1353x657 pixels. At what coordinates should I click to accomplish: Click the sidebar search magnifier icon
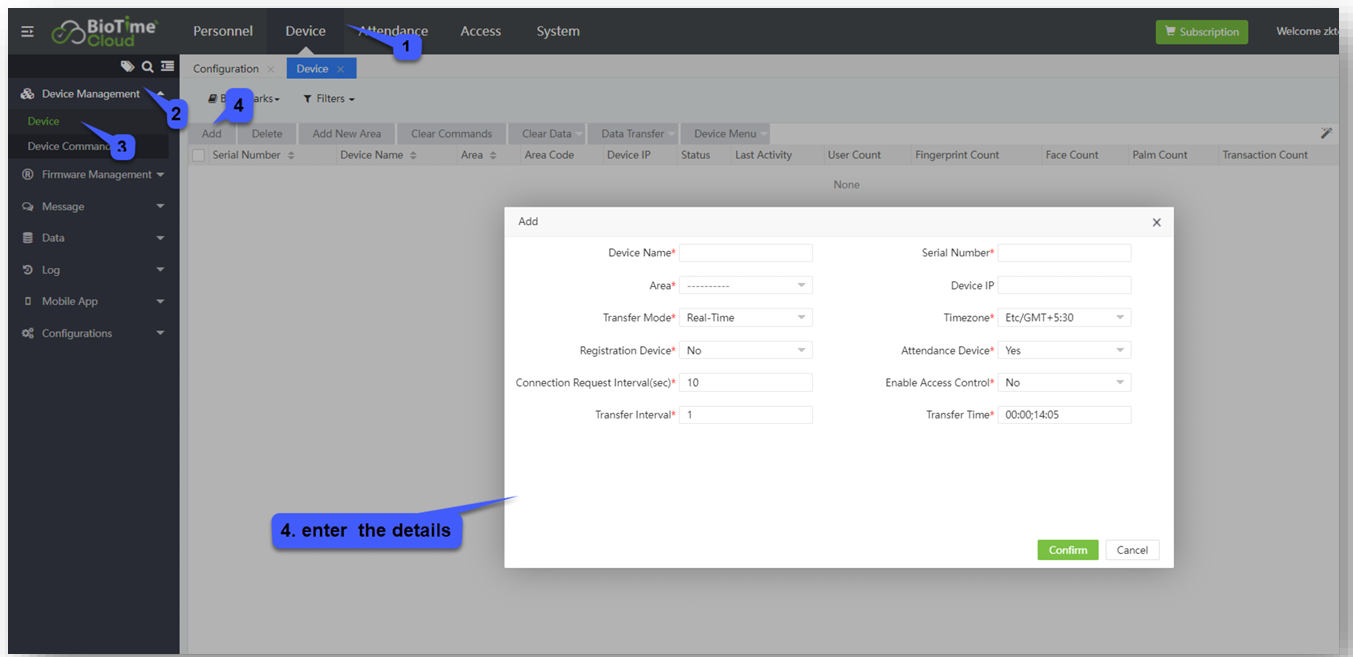click(x=147, y=67)
